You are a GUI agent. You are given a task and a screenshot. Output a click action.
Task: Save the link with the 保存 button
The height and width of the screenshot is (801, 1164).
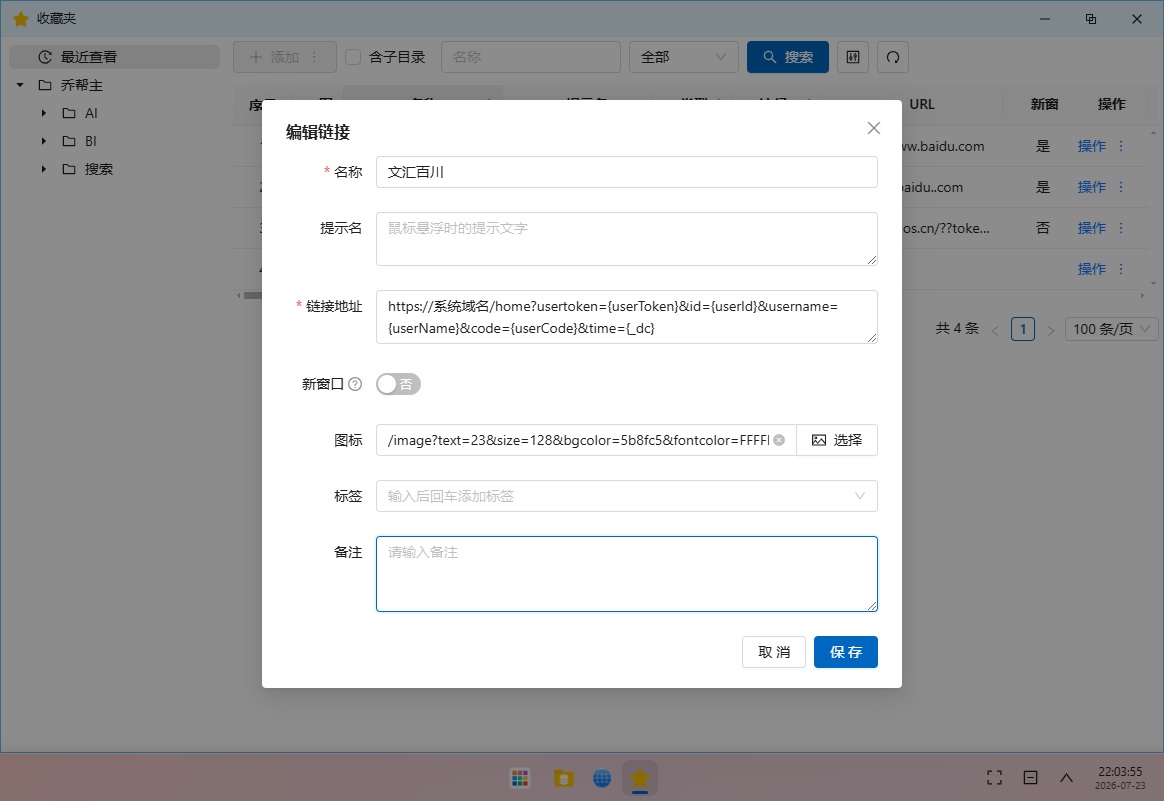tap(846, 652)
